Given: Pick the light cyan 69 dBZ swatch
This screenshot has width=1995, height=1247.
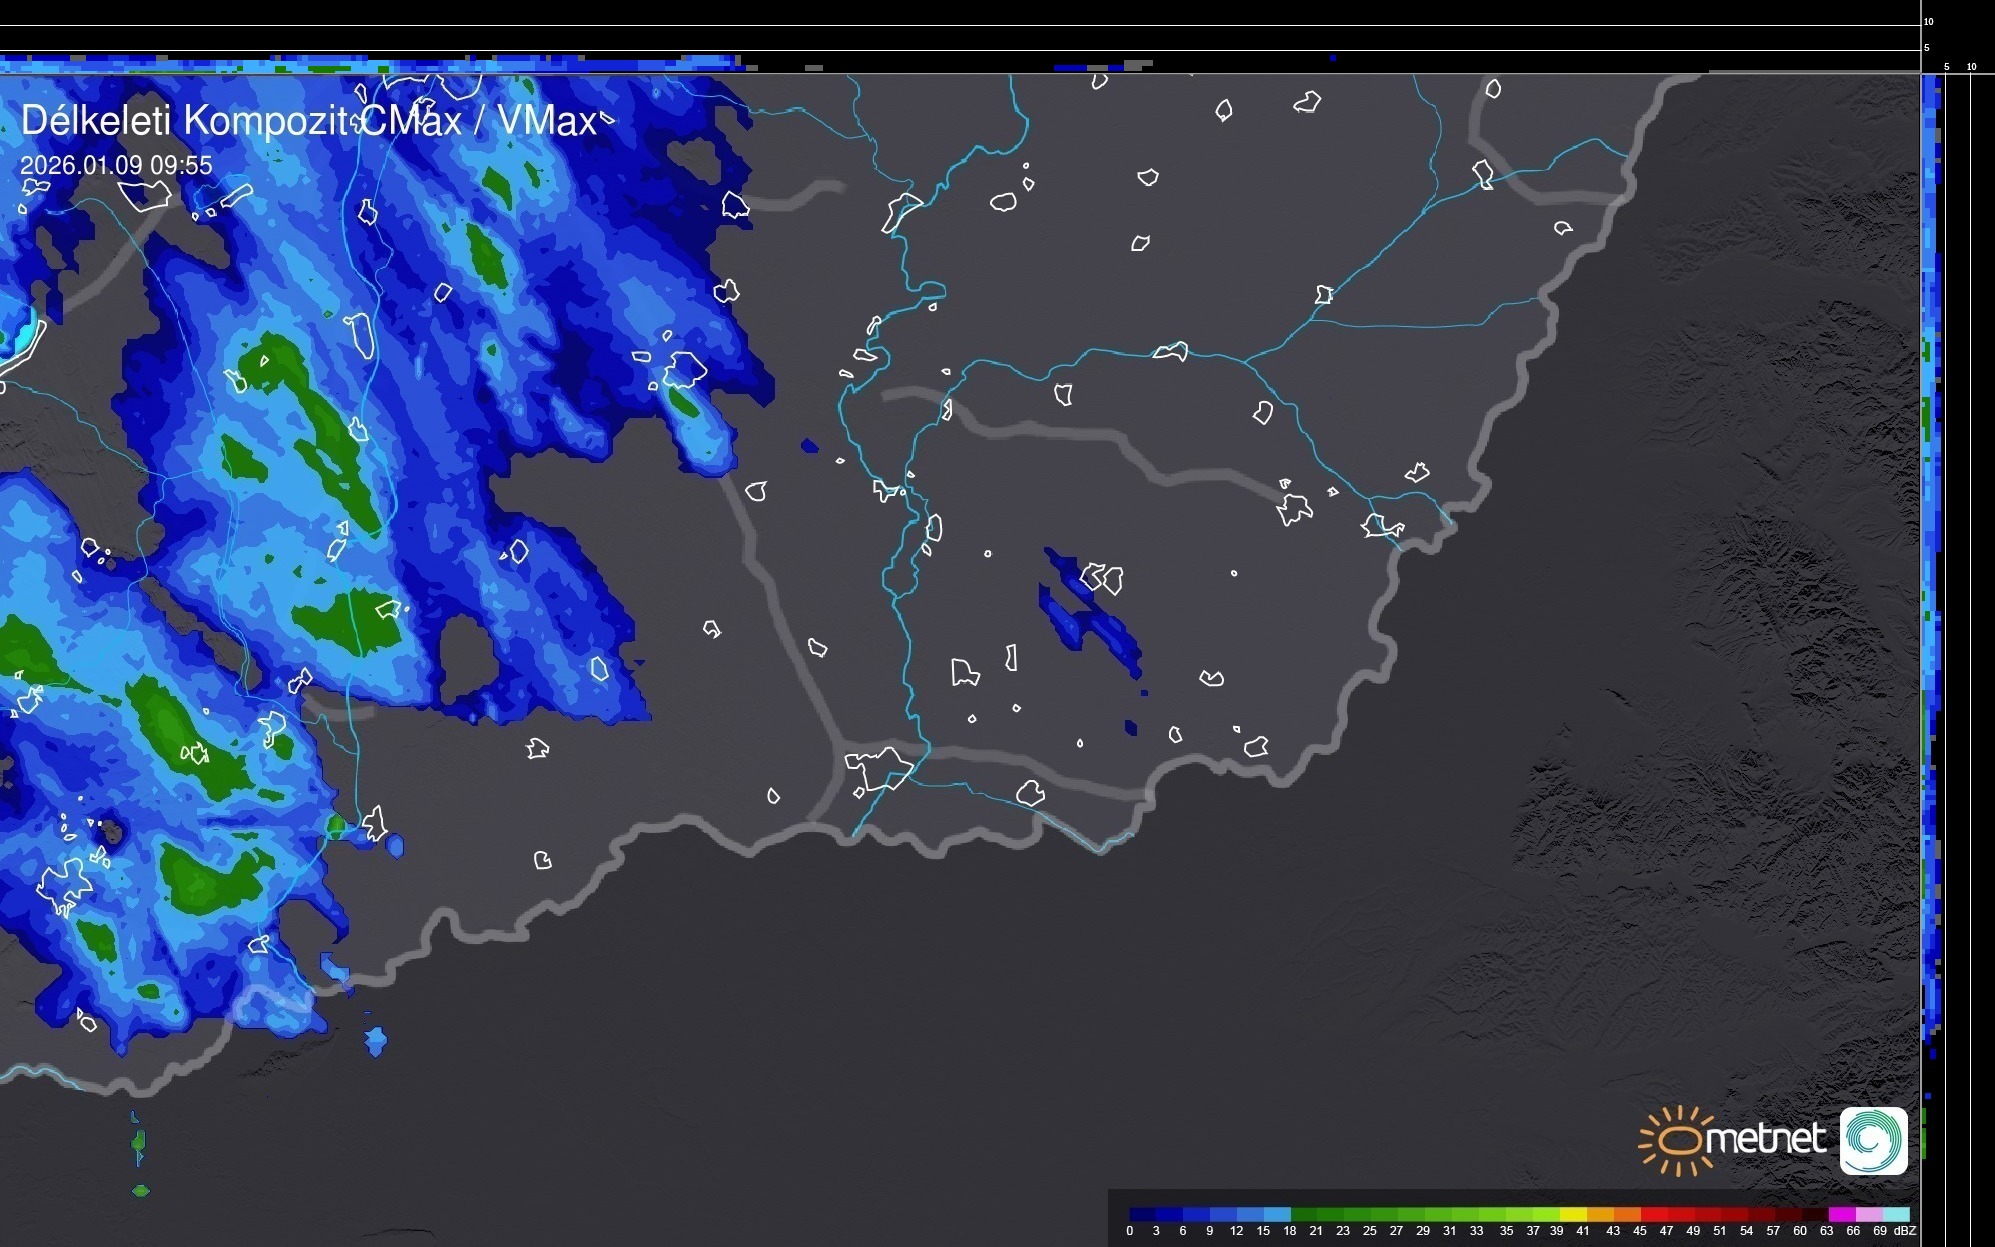Looking at the screenshot, I should click(x=1896, y=1214).
